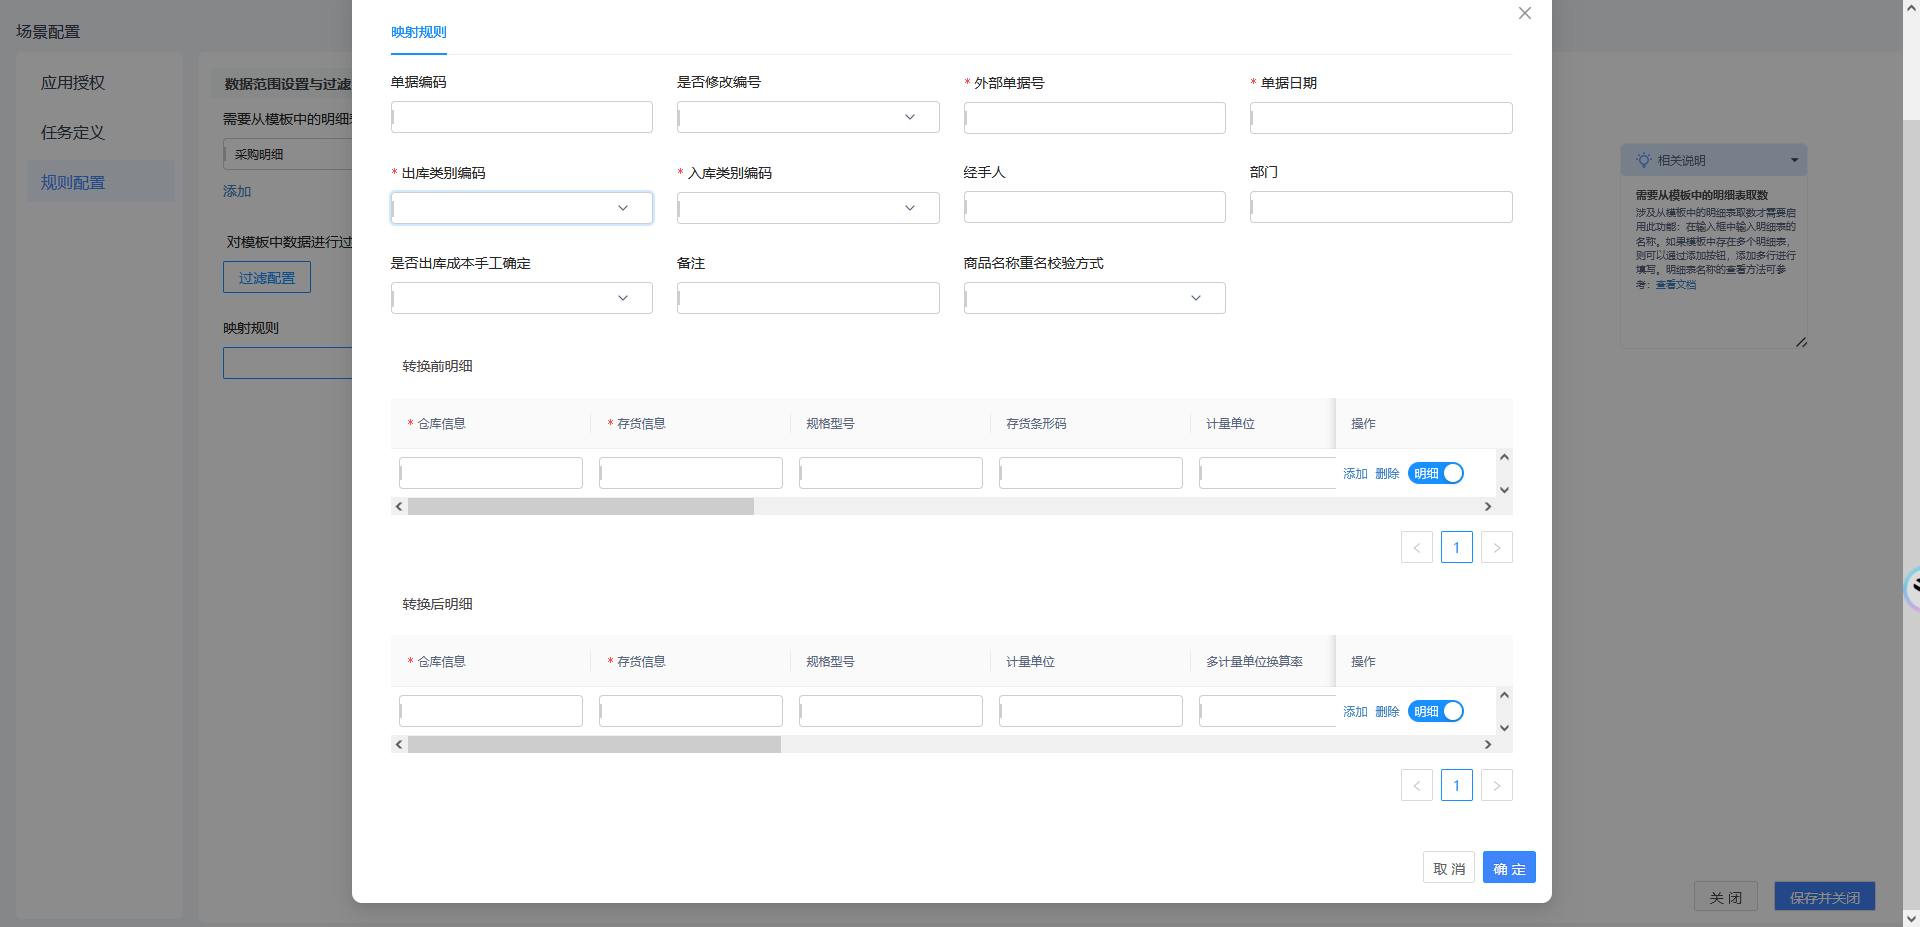Click the 经手人 input field
Image resolution: width=1920 pixels, height=927 pixels.
coord(1095,207)
